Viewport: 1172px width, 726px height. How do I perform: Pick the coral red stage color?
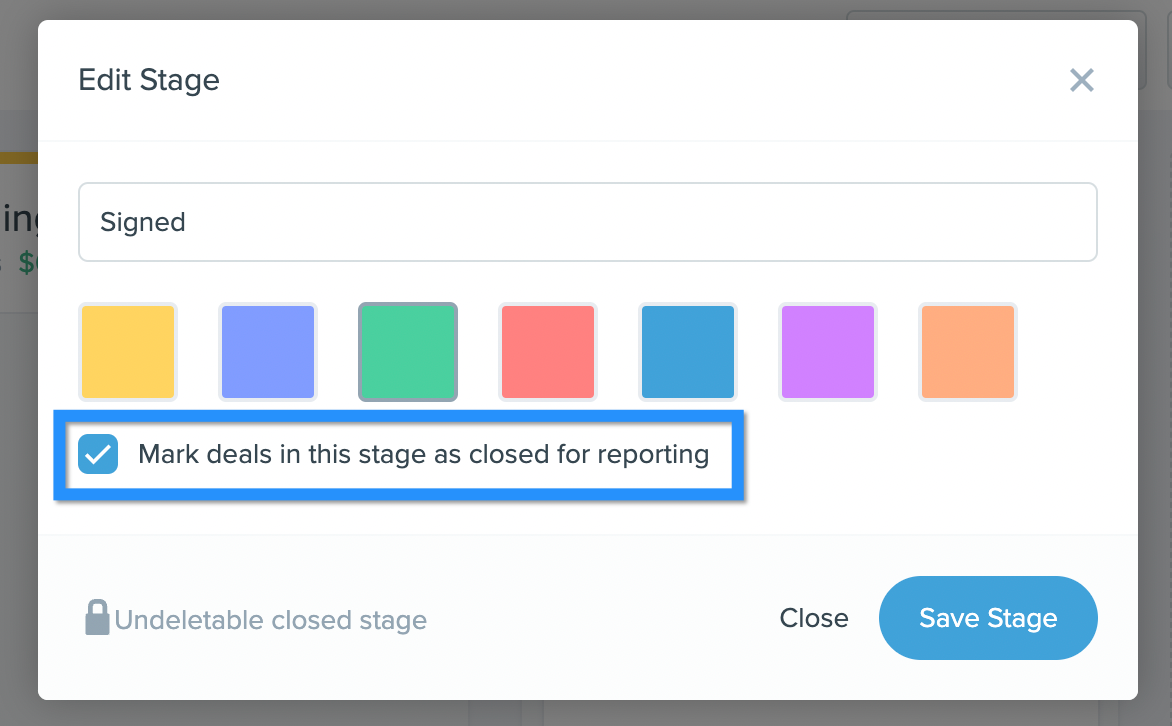coord(548,351)
